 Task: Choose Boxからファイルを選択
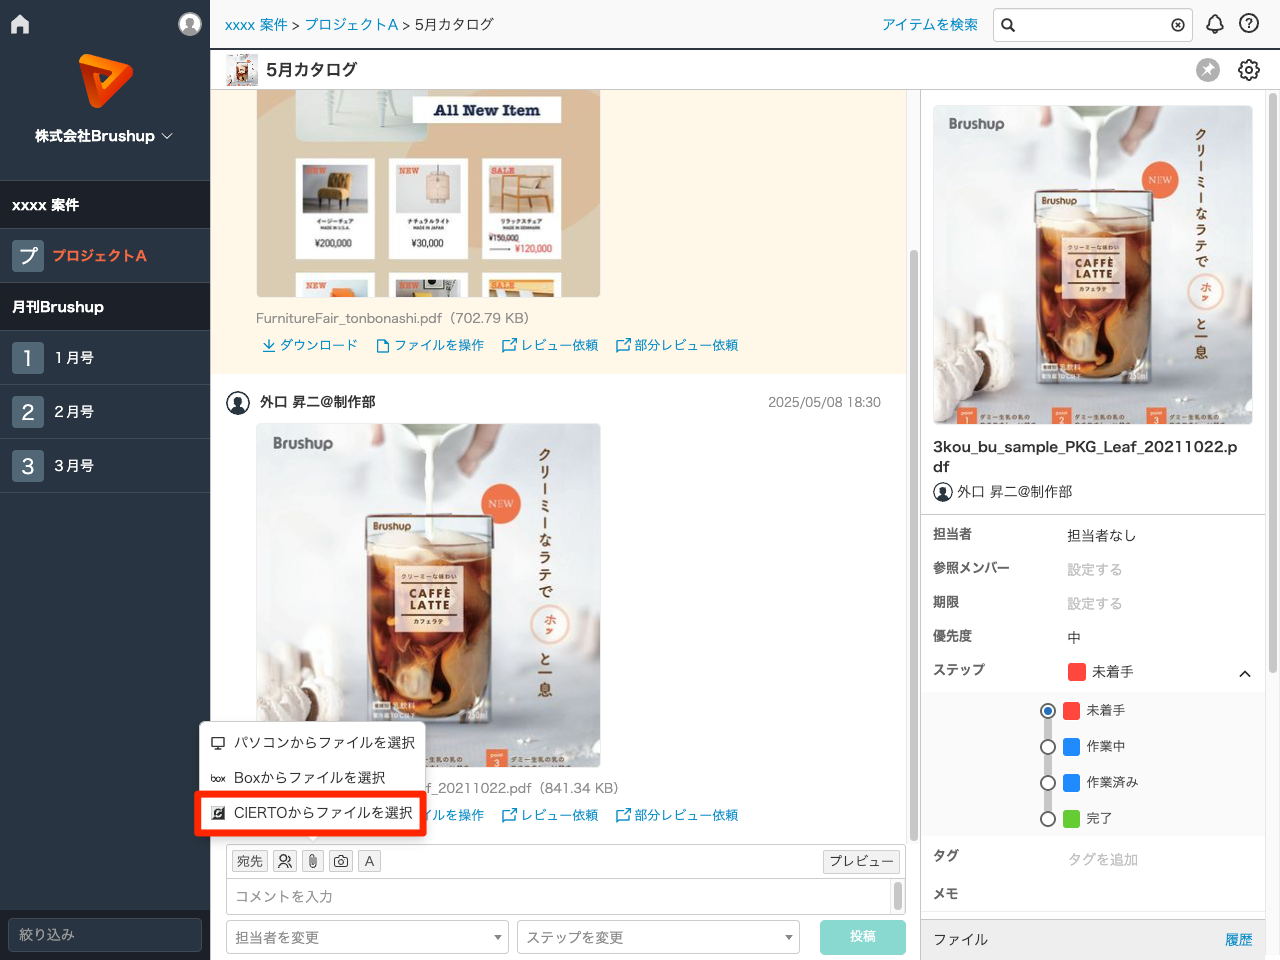(x=313, y=778)
